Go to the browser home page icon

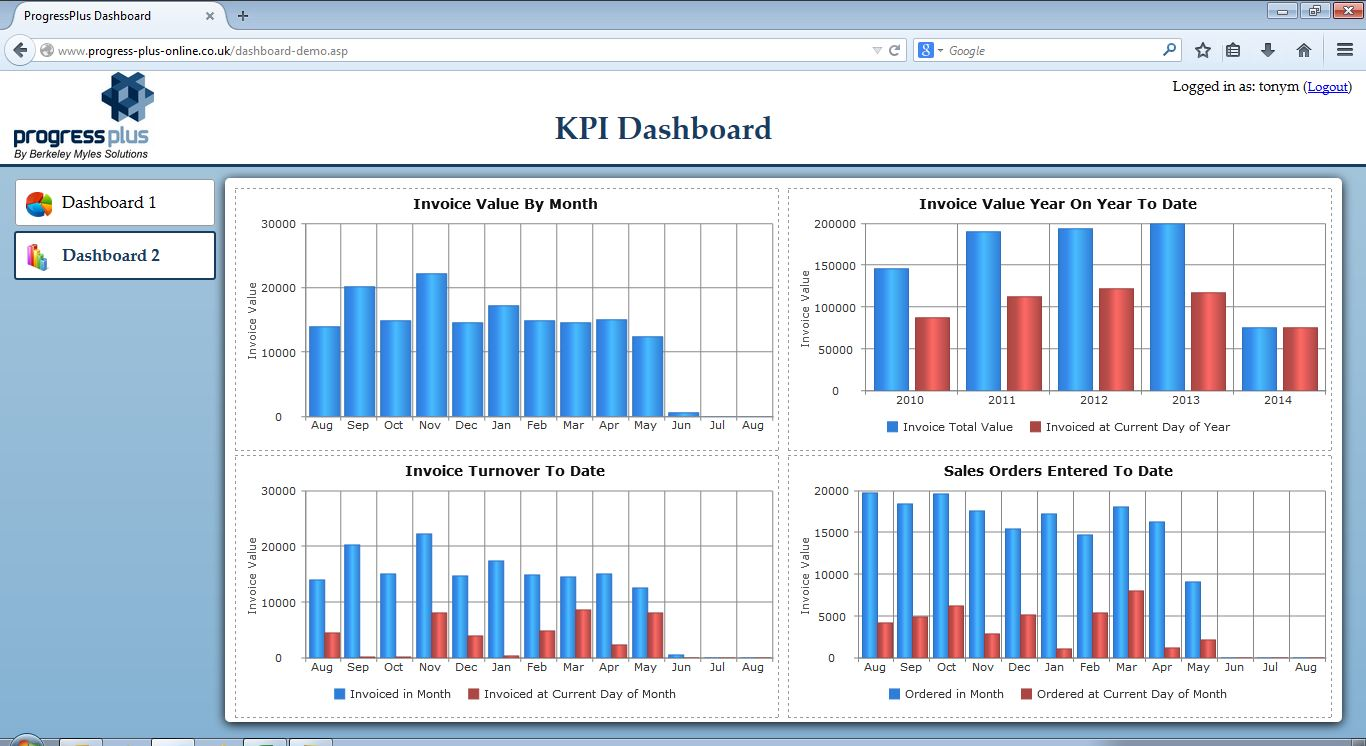point(1303,50)
